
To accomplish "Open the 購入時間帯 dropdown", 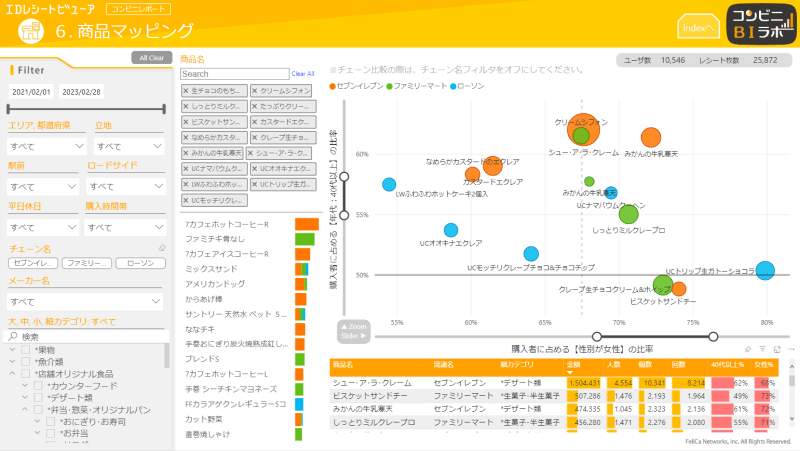I will (125, 227).
